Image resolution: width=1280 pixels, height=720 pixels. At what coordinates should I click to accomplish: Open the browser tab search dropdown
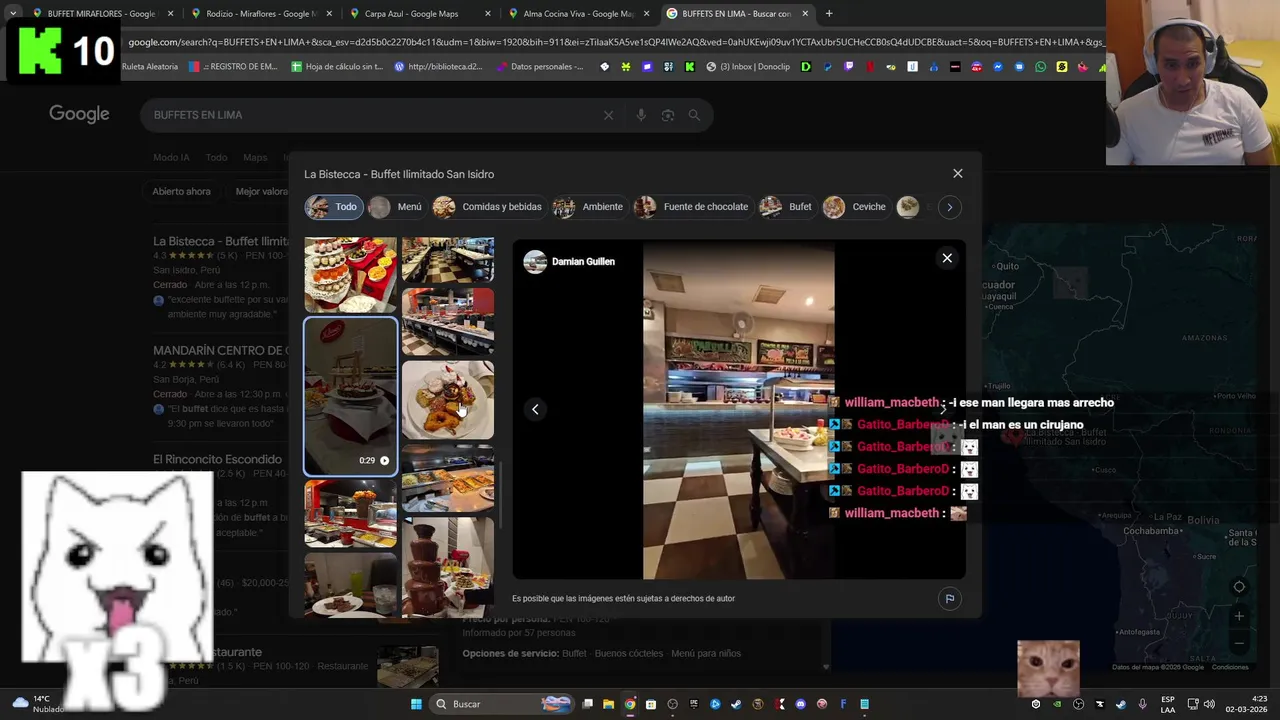tap(12, 14)
